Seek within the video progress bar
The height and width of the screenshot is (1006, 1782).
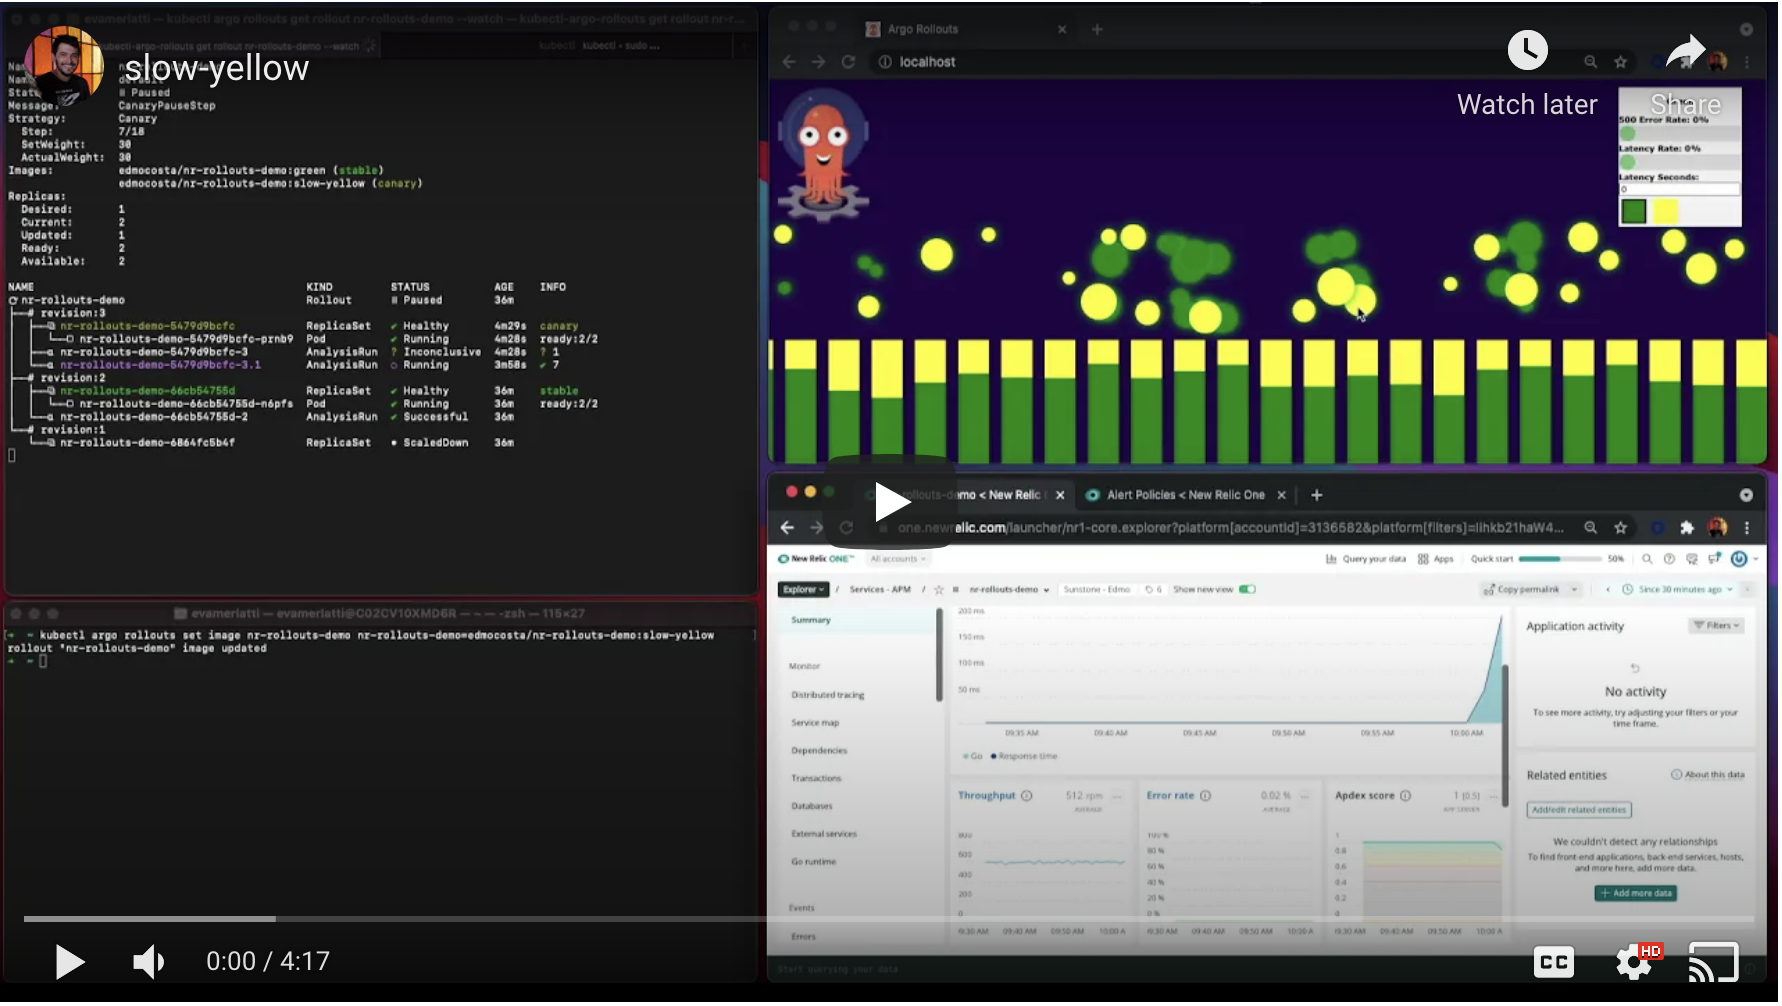[x=888, y=918]
